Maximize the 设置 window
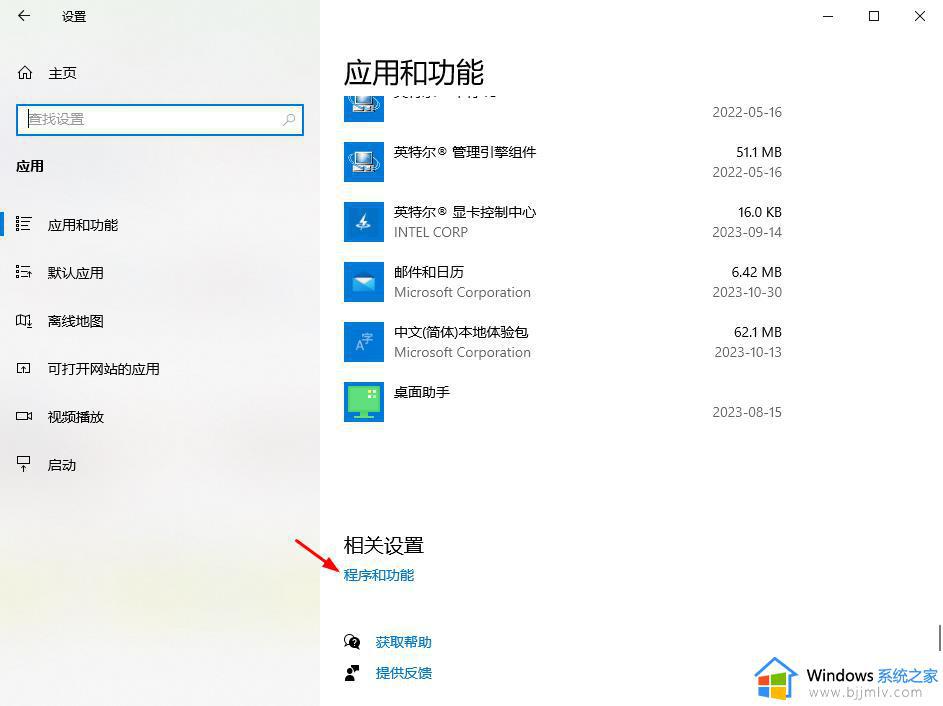Image resolution: width=943 pixels, height=706 pixels. [x=874, y=16]
